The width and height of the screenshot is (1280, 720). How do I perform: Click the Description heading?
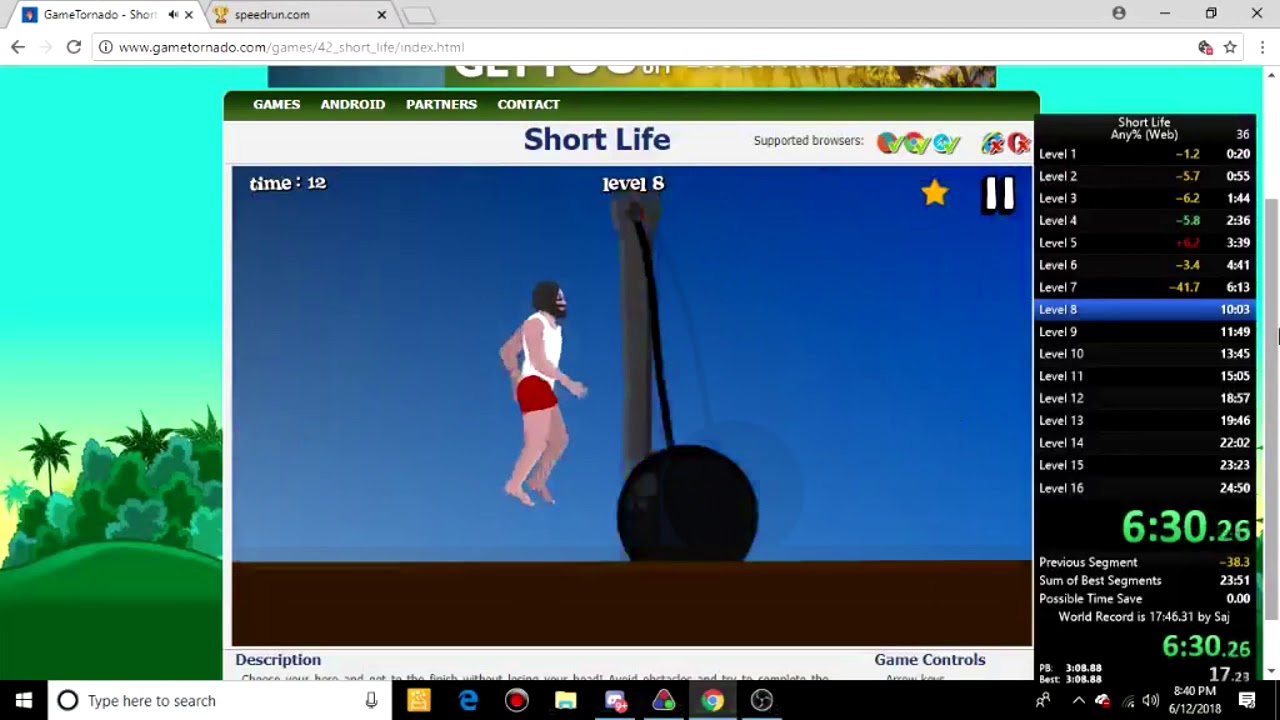[x=278, y=659]
